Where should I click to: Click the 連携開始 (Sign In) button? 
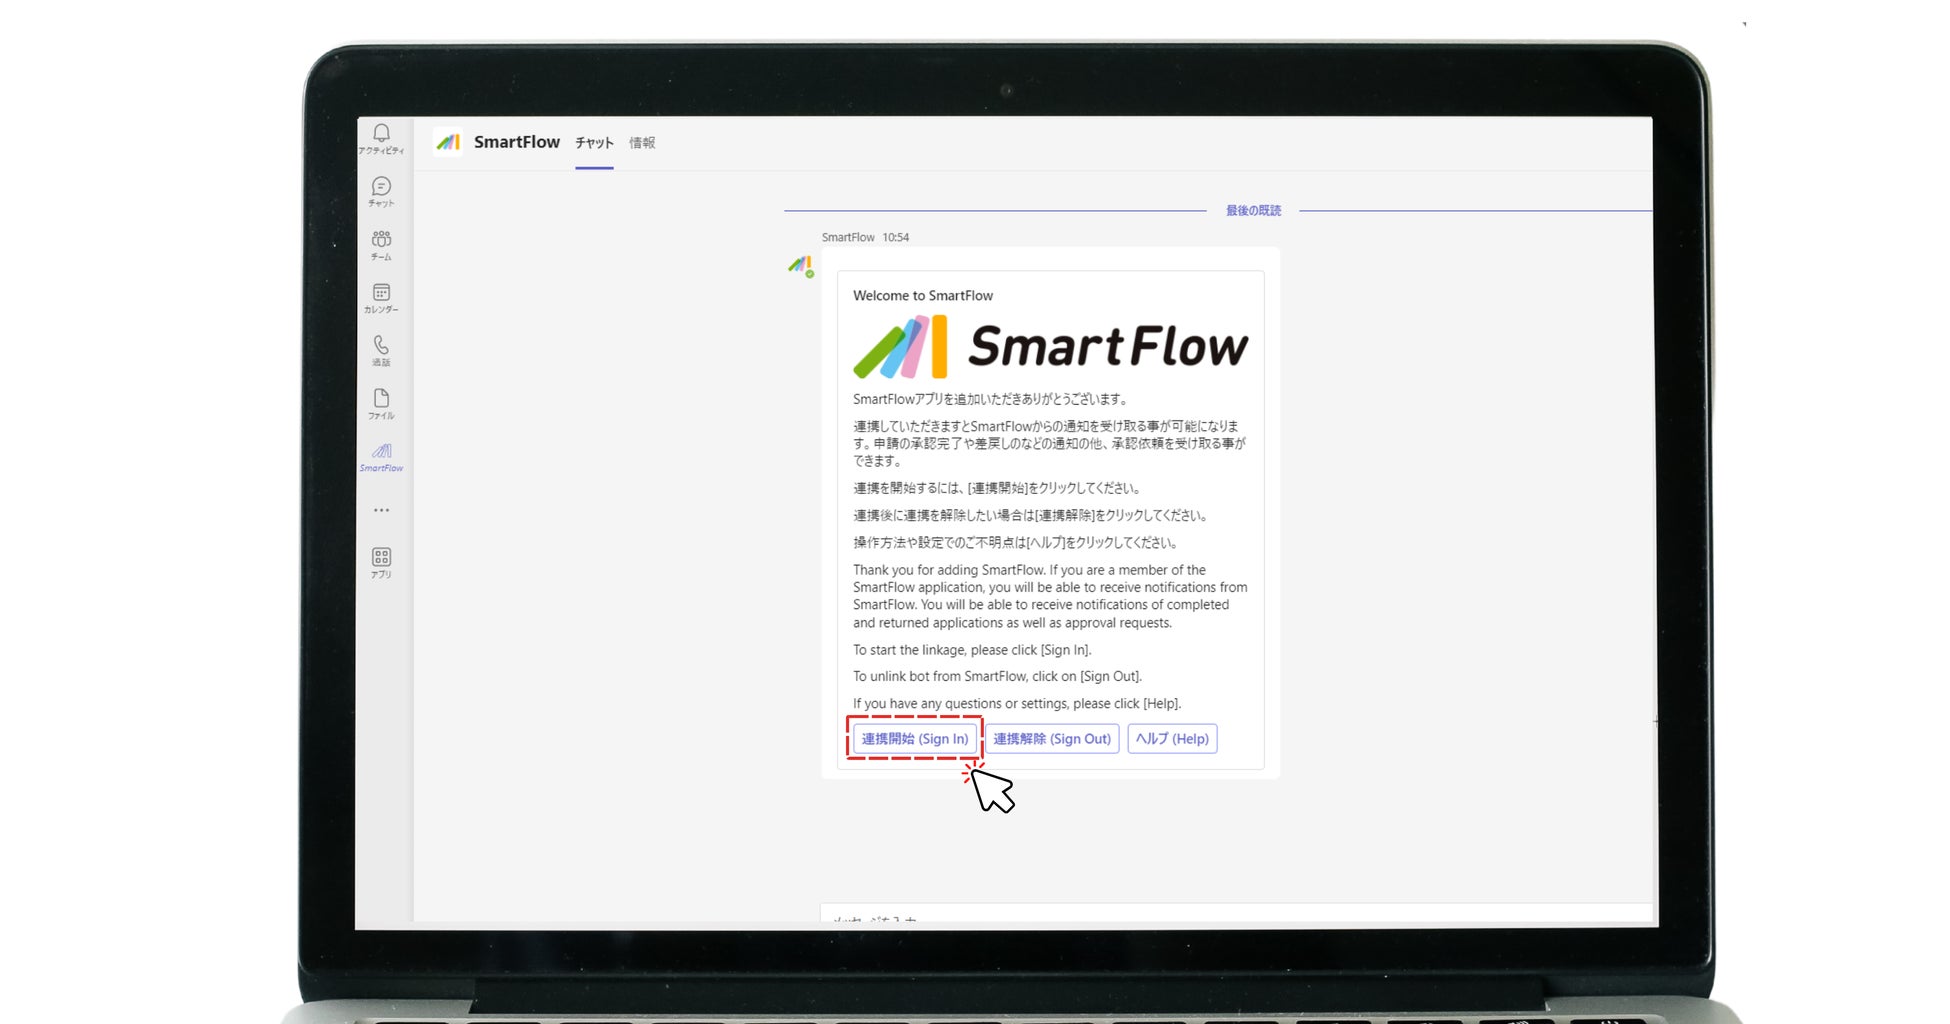coord(915,739)
